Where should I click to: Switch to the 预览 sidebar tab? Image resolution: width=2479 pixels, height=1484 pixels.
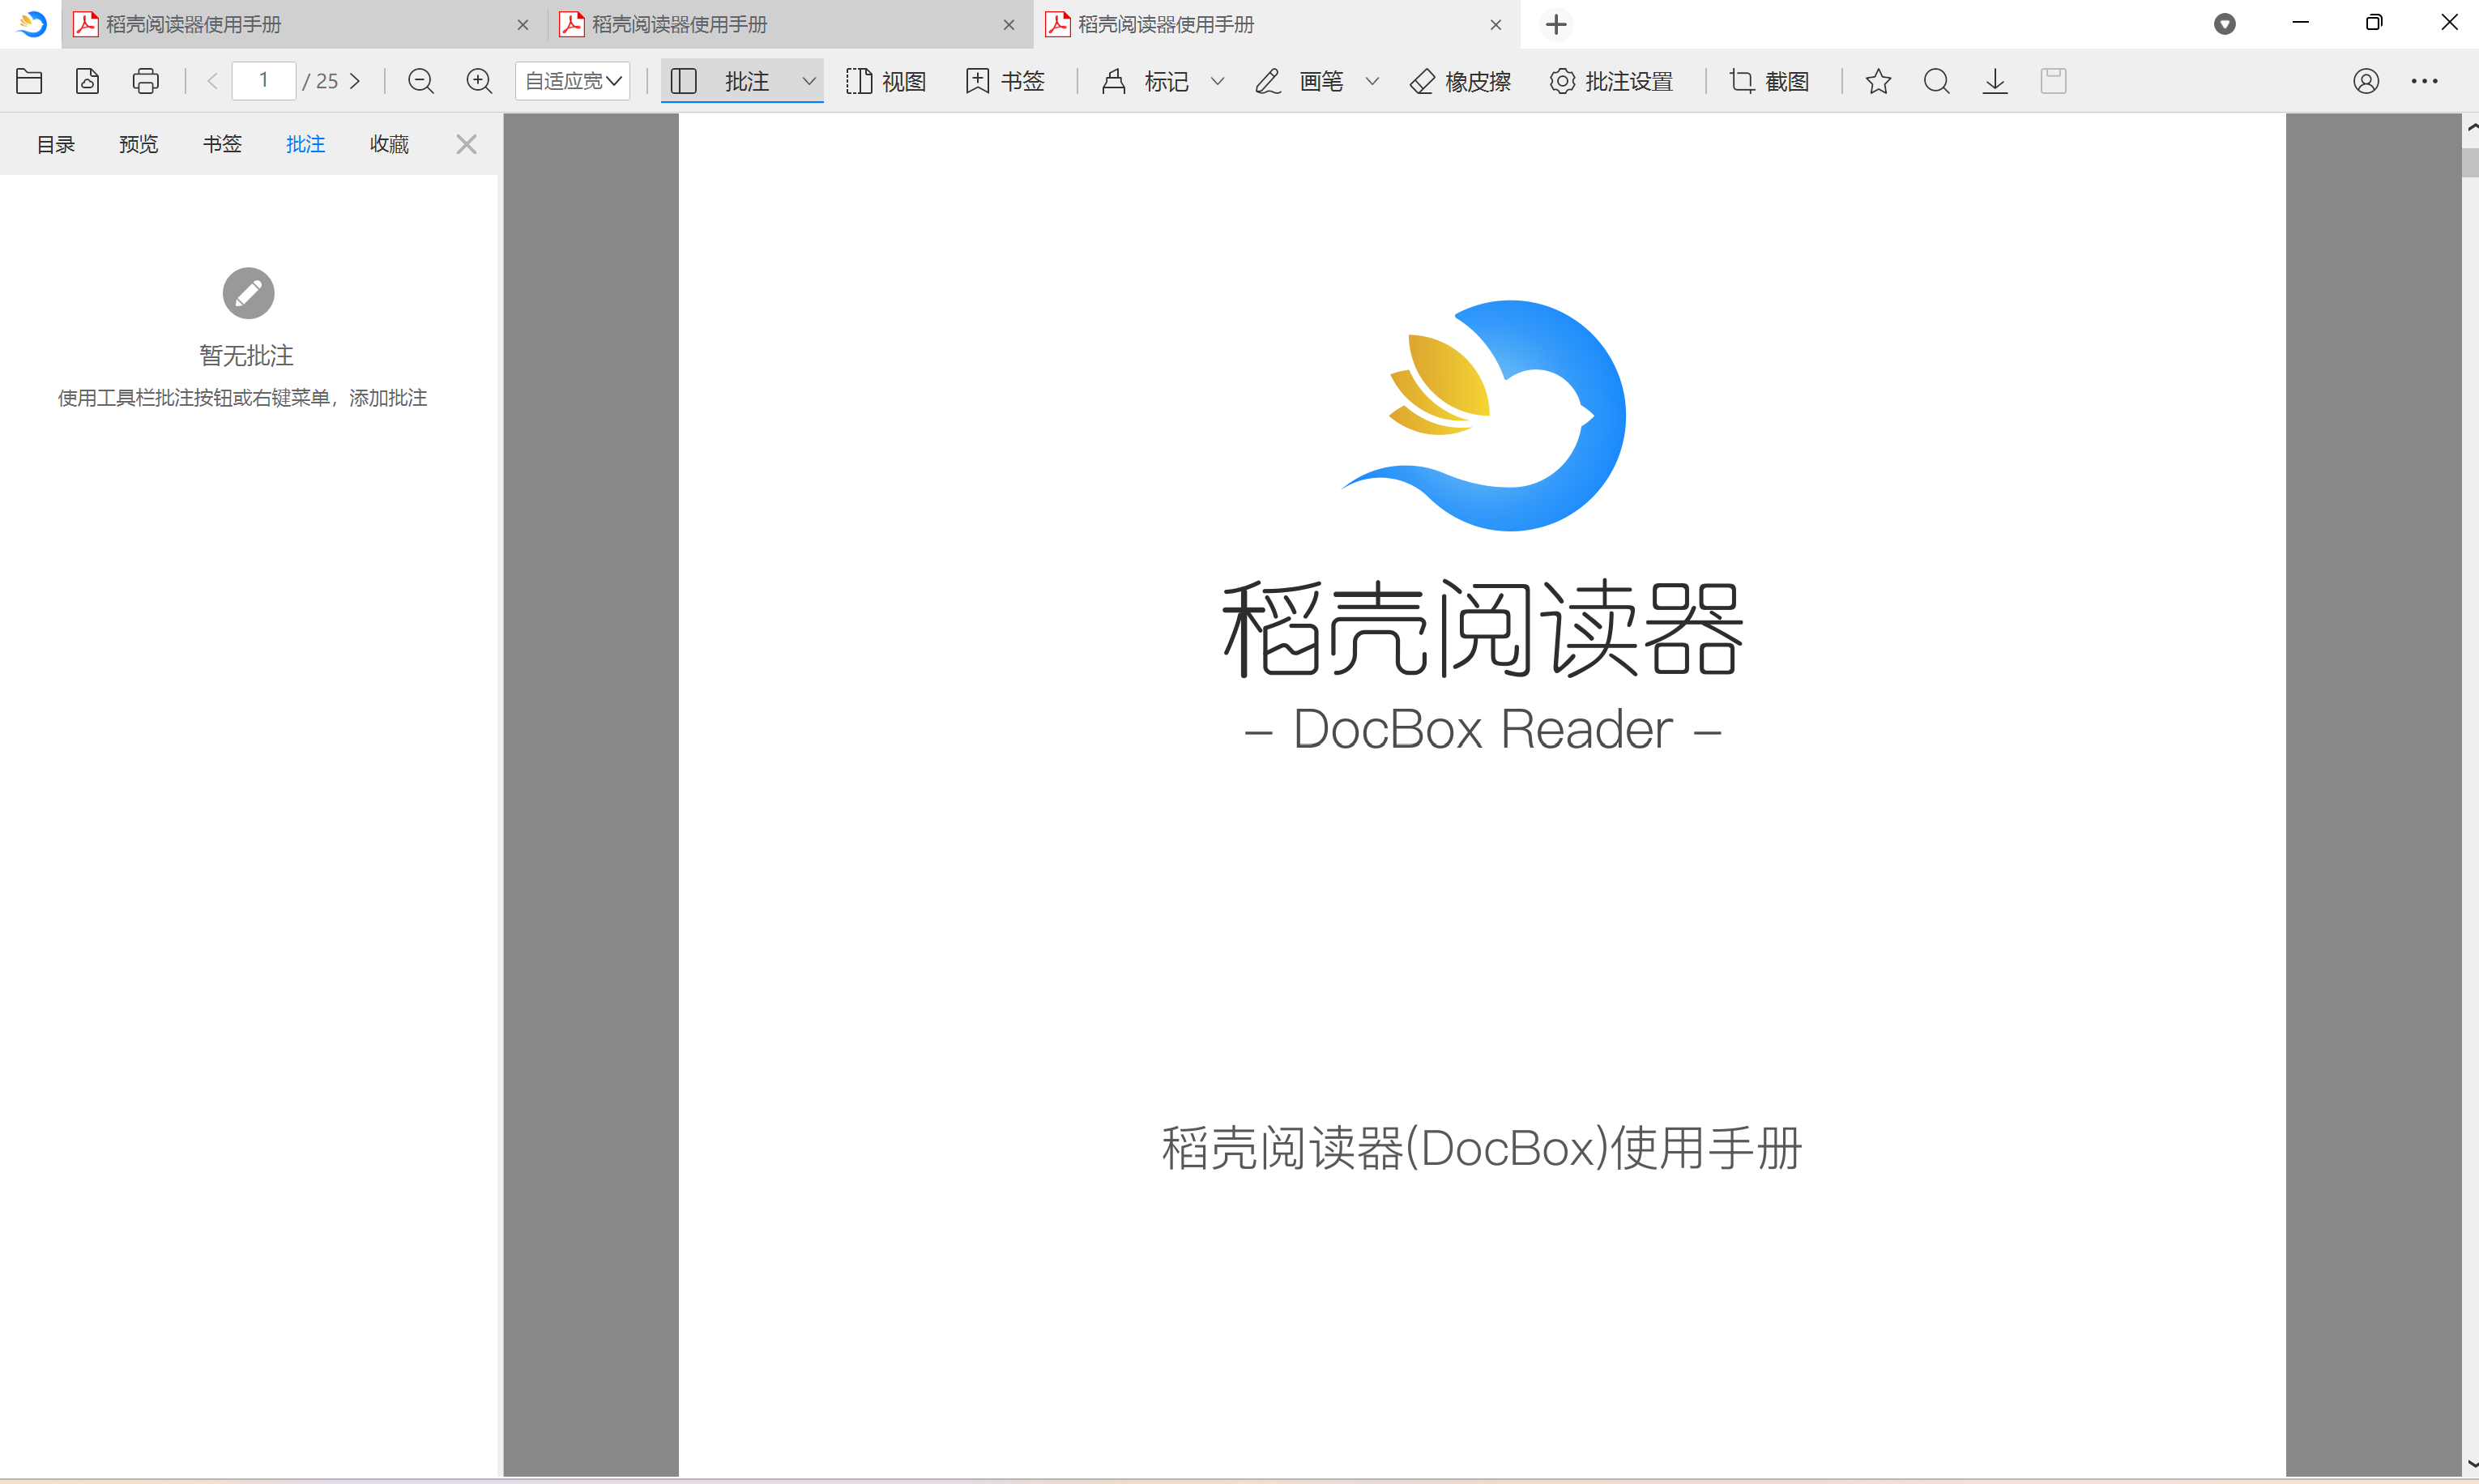(139, 144)
